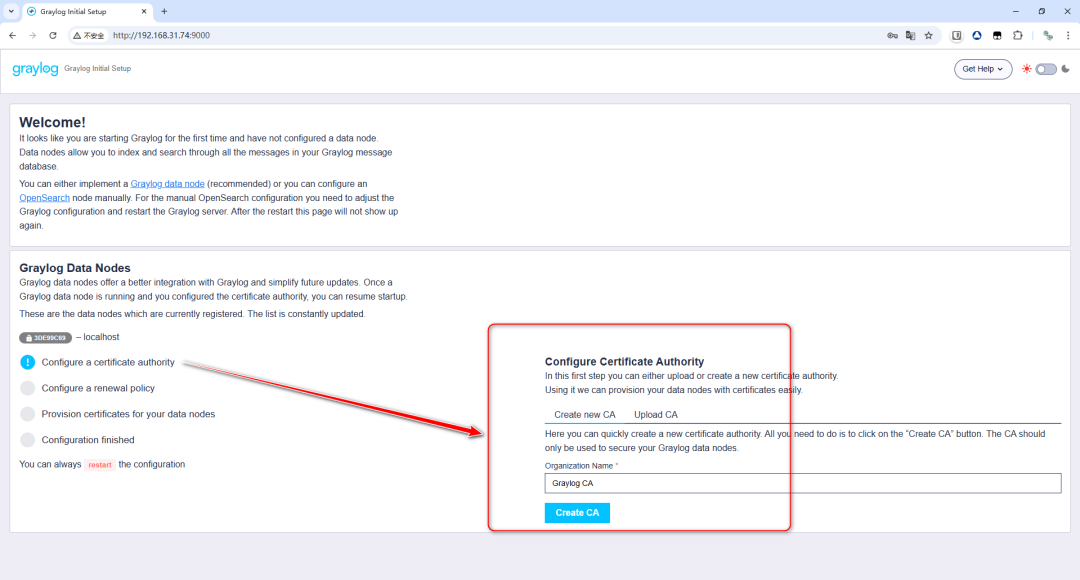The image size is (1080, 580).
Task: Open Chrome three-dot menu
Action: (x=1068, y=35)
